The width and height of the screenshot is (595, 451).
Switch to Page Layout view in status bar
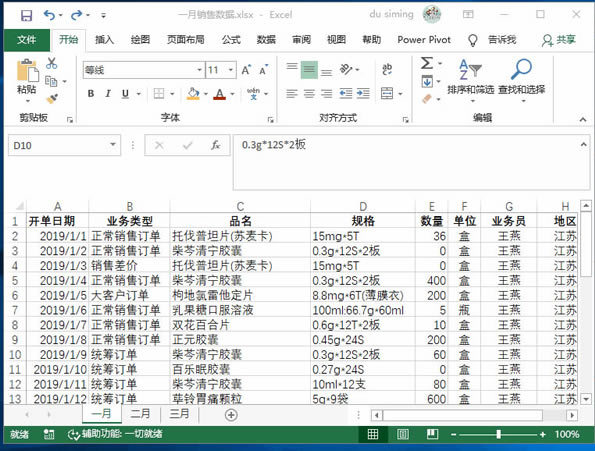pyautogui.click(x=402, y=434)
